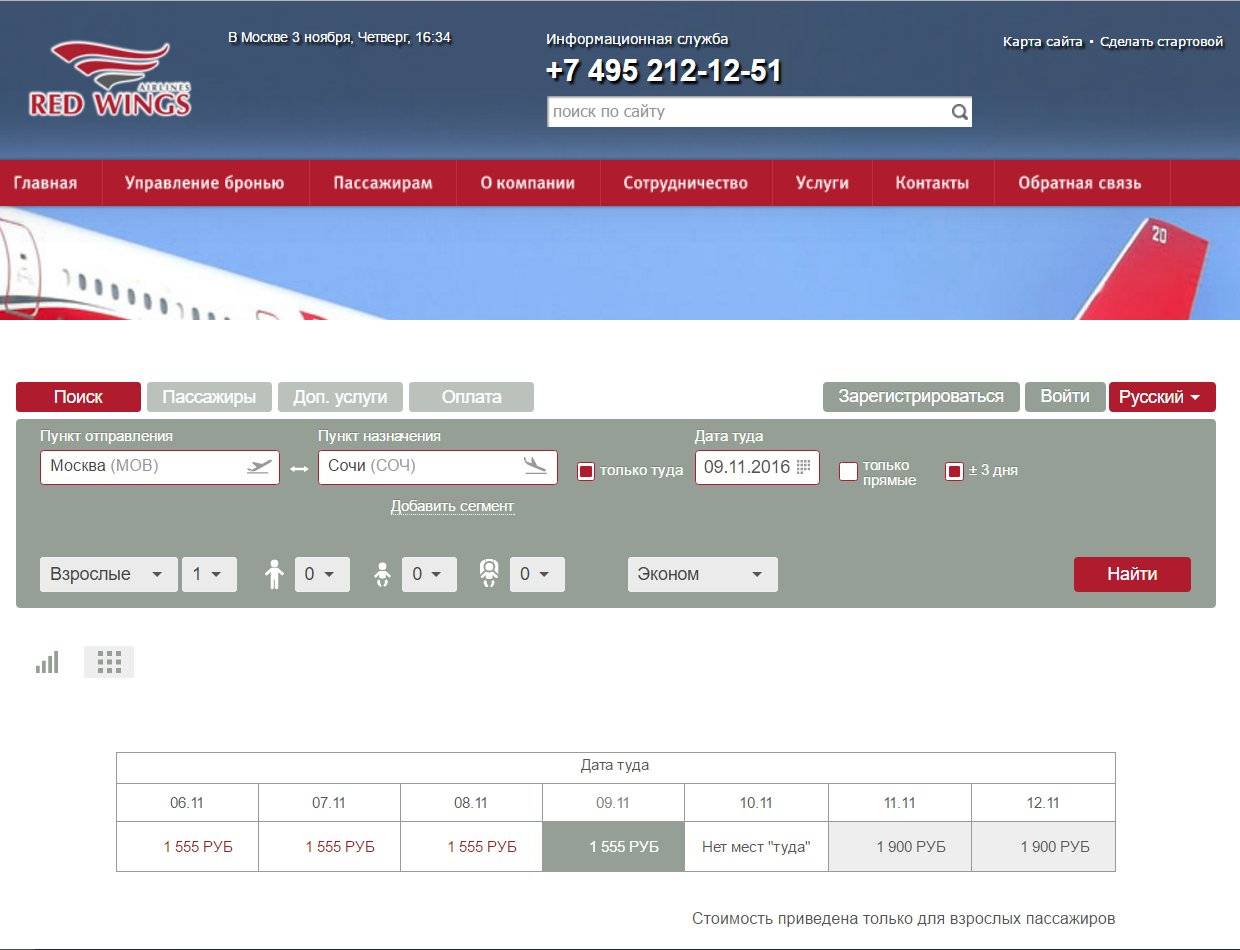Click the infant passenger icon
Screen dimensions: 1240x950
pos(382,575)
